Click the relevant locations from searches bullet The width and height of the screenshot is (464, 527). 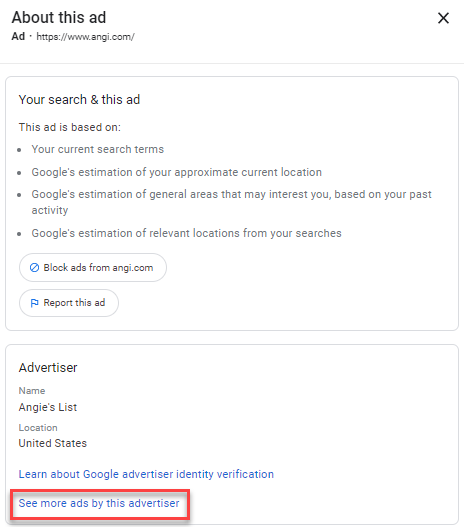point(186,233)
